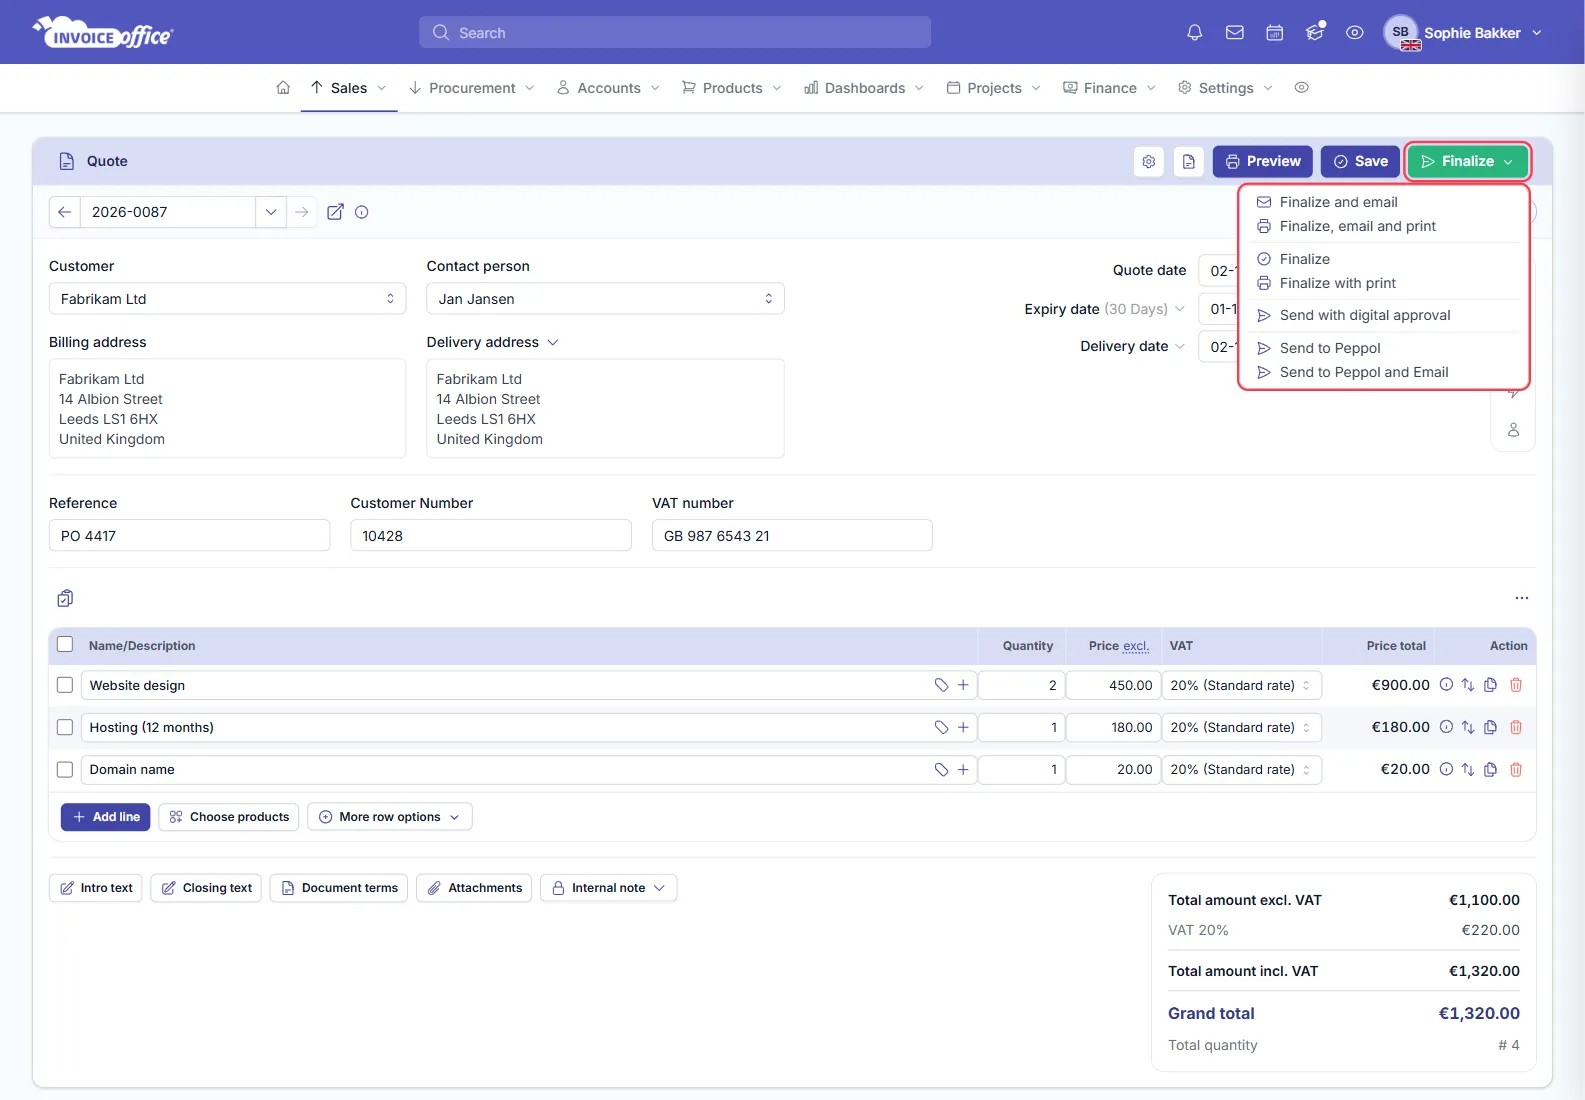This screenshot has height=1100, width=1585.
Task: Open Attachments
Action: pos(474,888)
